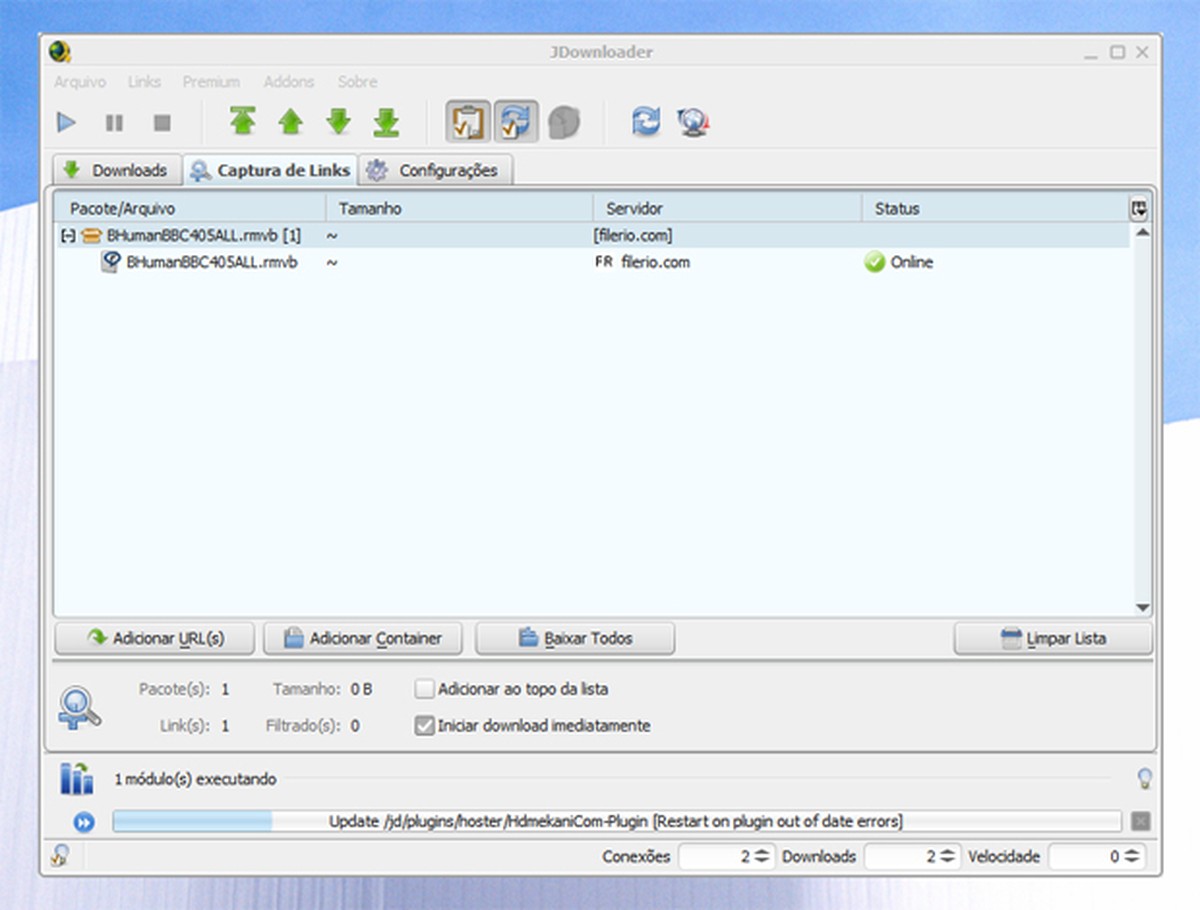
Task: Move selected package down one position
Action: (338, 122)
